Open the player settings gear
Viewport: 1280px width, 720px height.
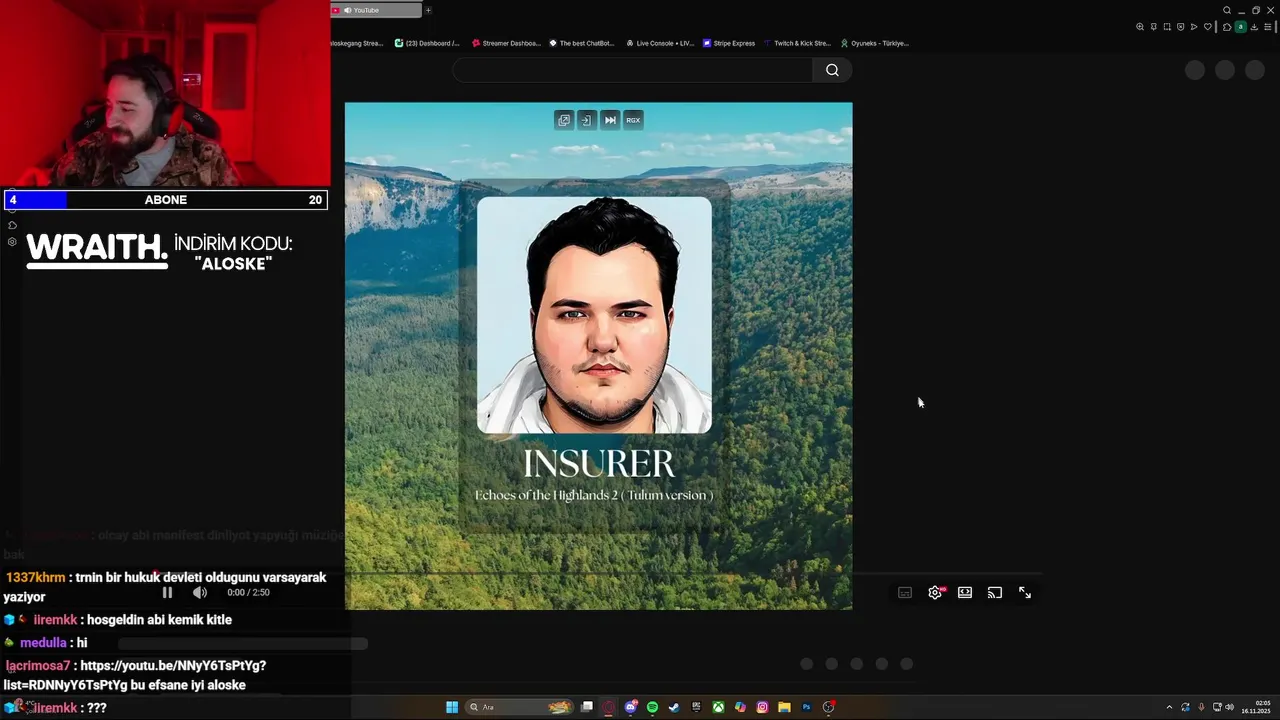pyautogui.click(x=935, y=592)
